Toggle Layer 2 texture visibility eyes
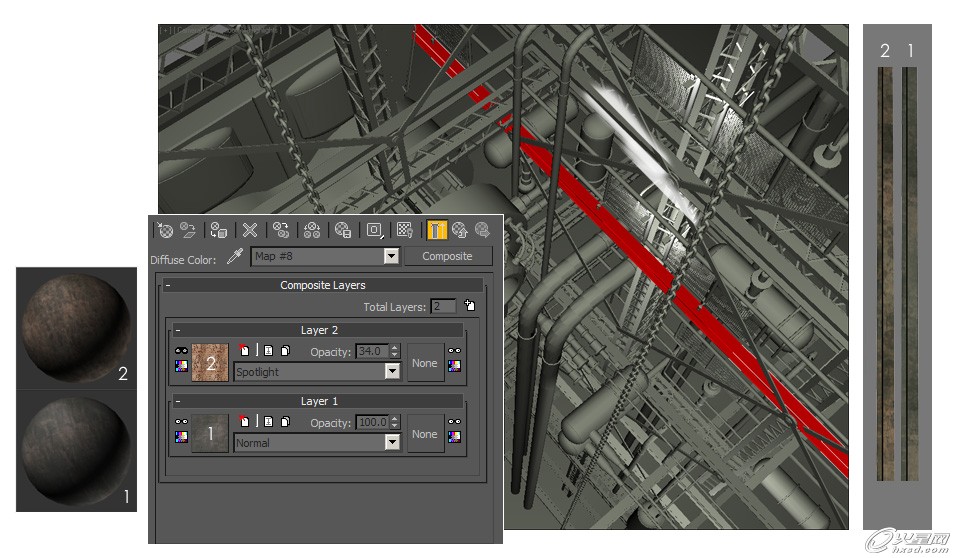 tap(181, 351)
